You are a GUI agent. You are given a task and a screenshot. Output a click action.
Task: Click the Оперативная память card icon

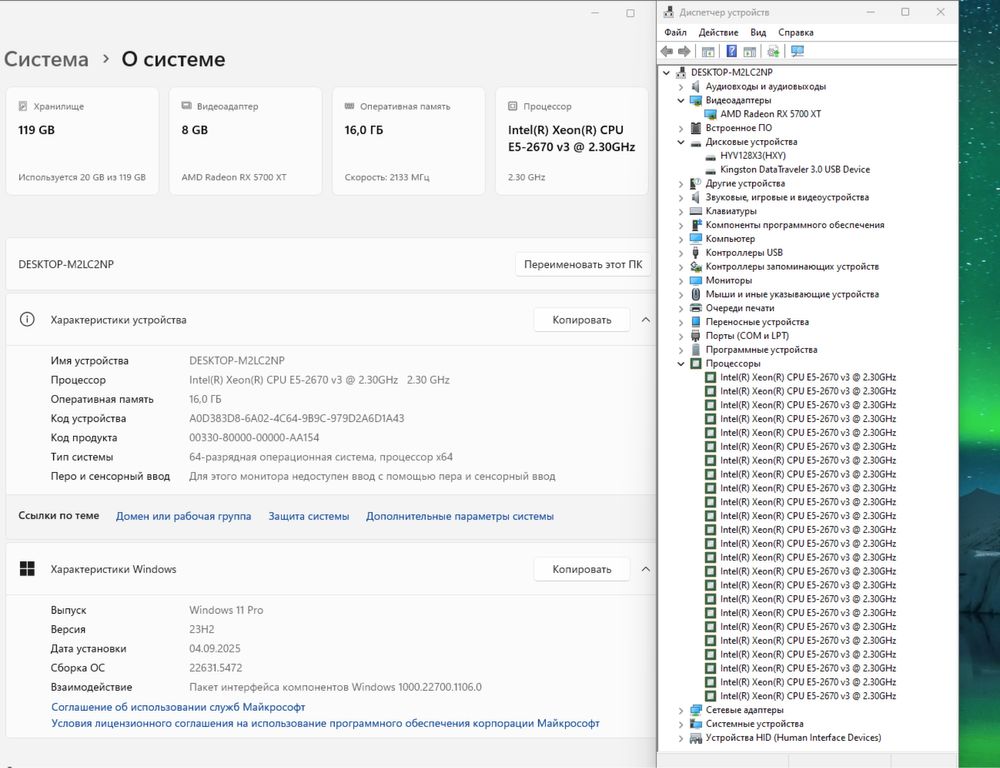point(349,106)
